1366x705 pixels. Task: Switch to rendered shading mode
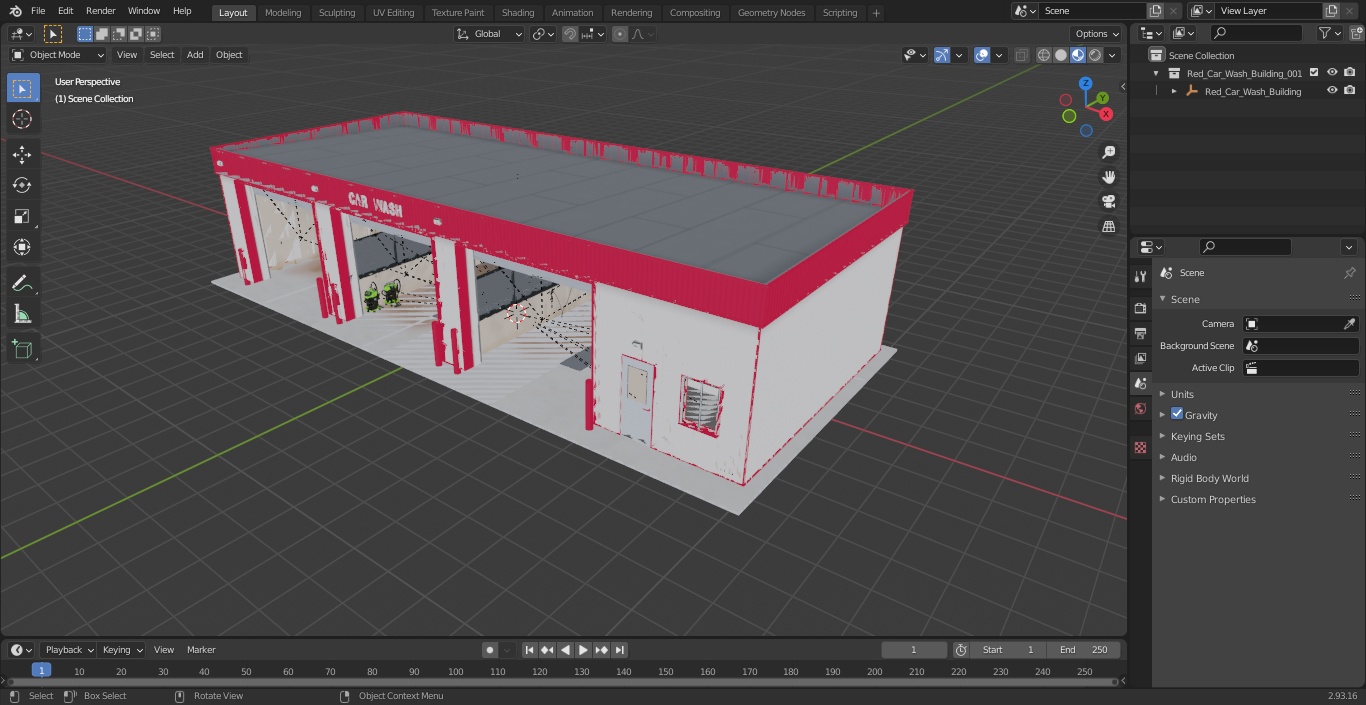click(1095, 55)
